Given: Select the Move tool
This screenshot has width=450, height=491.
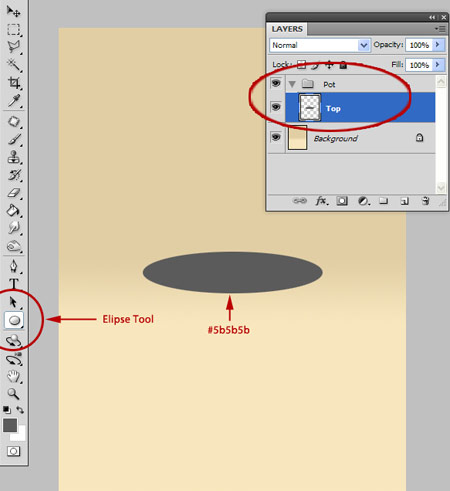Looking at the screenshot, I should 13,11.
